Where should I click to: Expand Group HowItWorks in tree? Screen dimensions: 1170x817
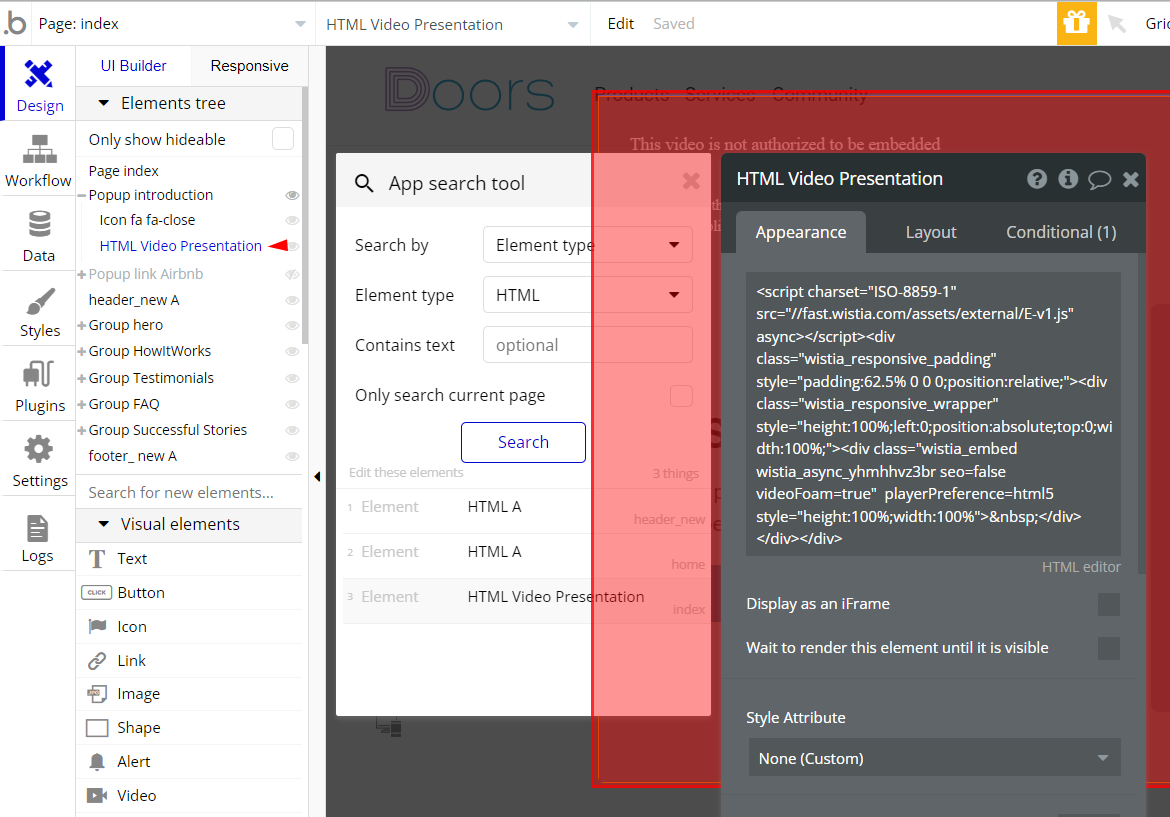click(x=81, y=351)
